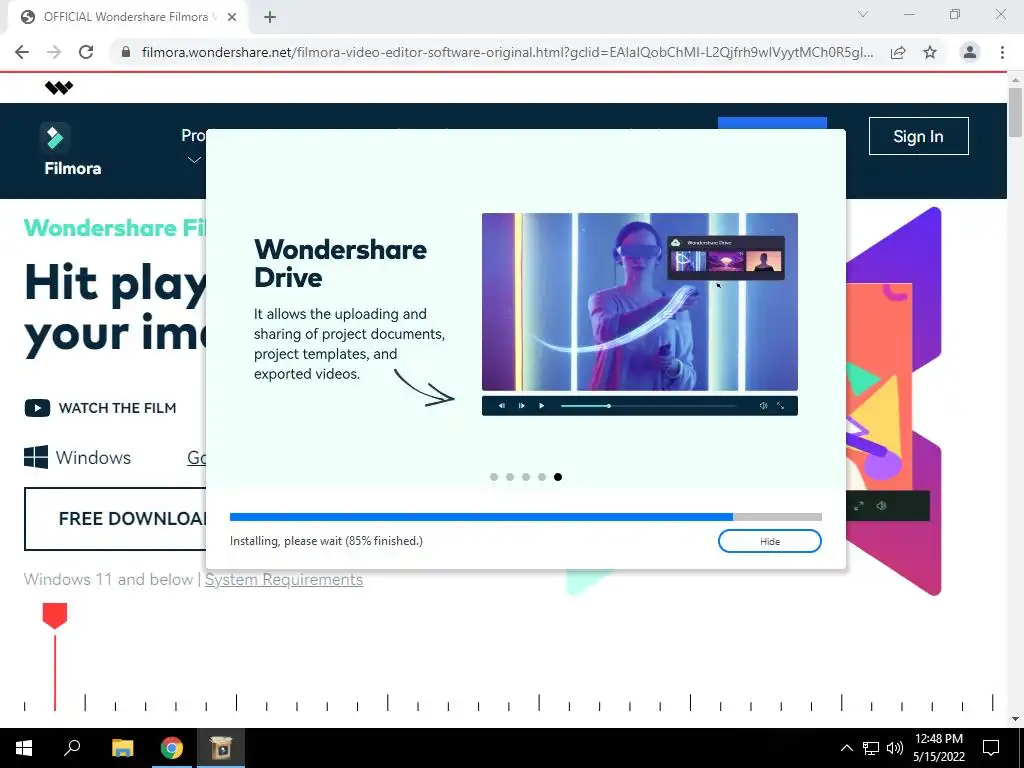
Task: Open the tab search chevron
Action: coord(863,14)
